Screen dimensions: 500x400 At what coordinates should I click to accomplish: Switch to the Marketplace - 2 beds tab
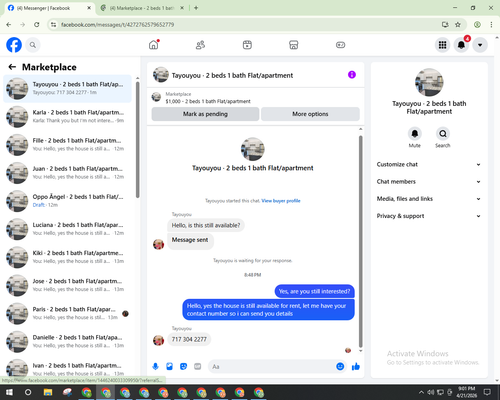tap(142, 8)
